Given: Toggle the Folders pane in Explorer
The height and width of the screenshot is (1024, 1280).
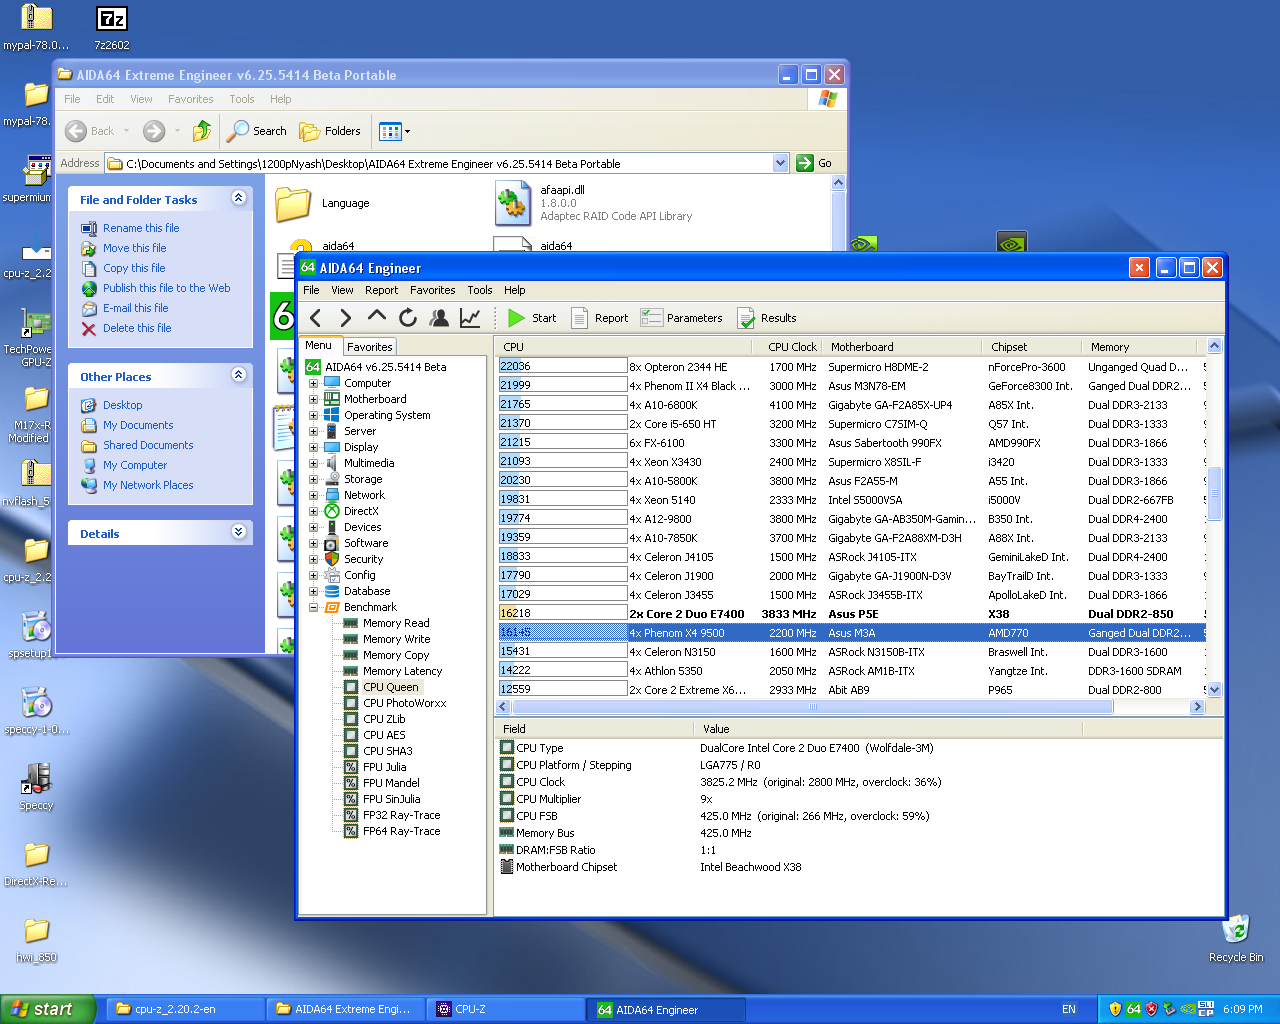Looking at the screenshot, I should [x=330, y=131].
